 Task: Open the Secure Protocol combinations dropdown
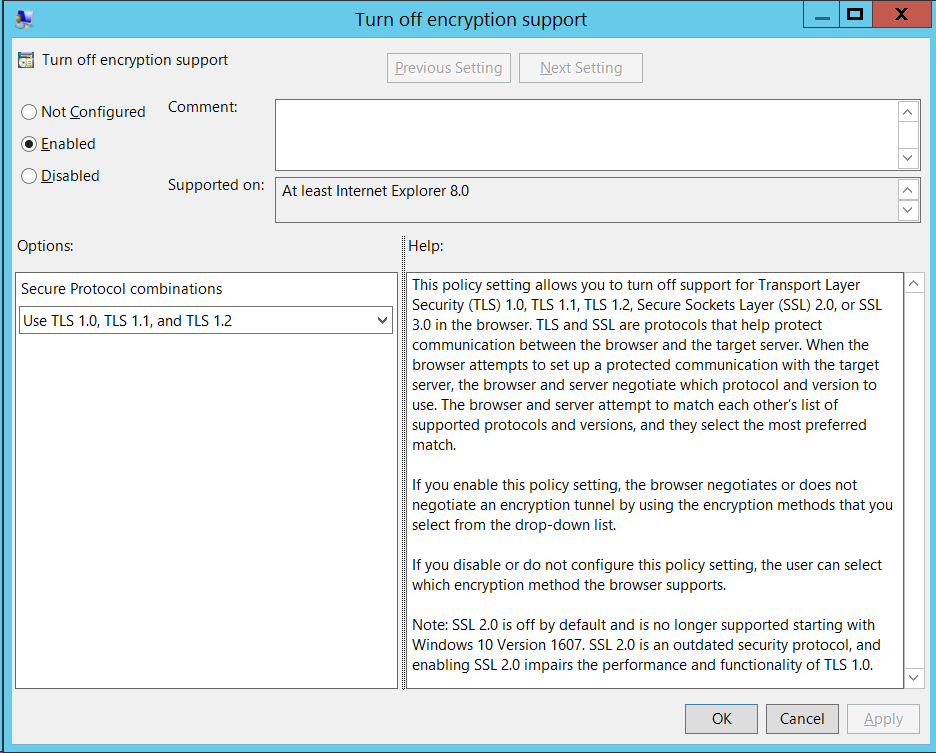click(x=206, y=321)
